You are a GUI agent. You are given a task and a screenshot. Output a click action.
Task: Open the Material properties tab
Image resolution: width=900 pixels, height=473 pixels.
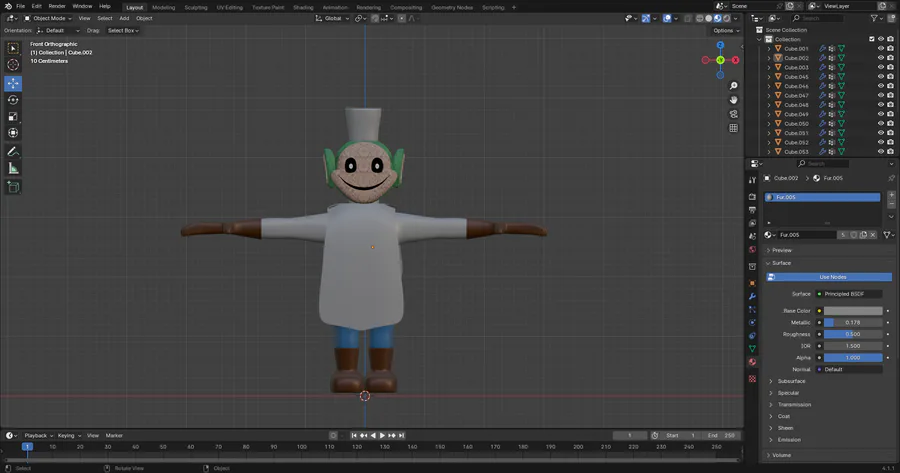coord(752,362)
